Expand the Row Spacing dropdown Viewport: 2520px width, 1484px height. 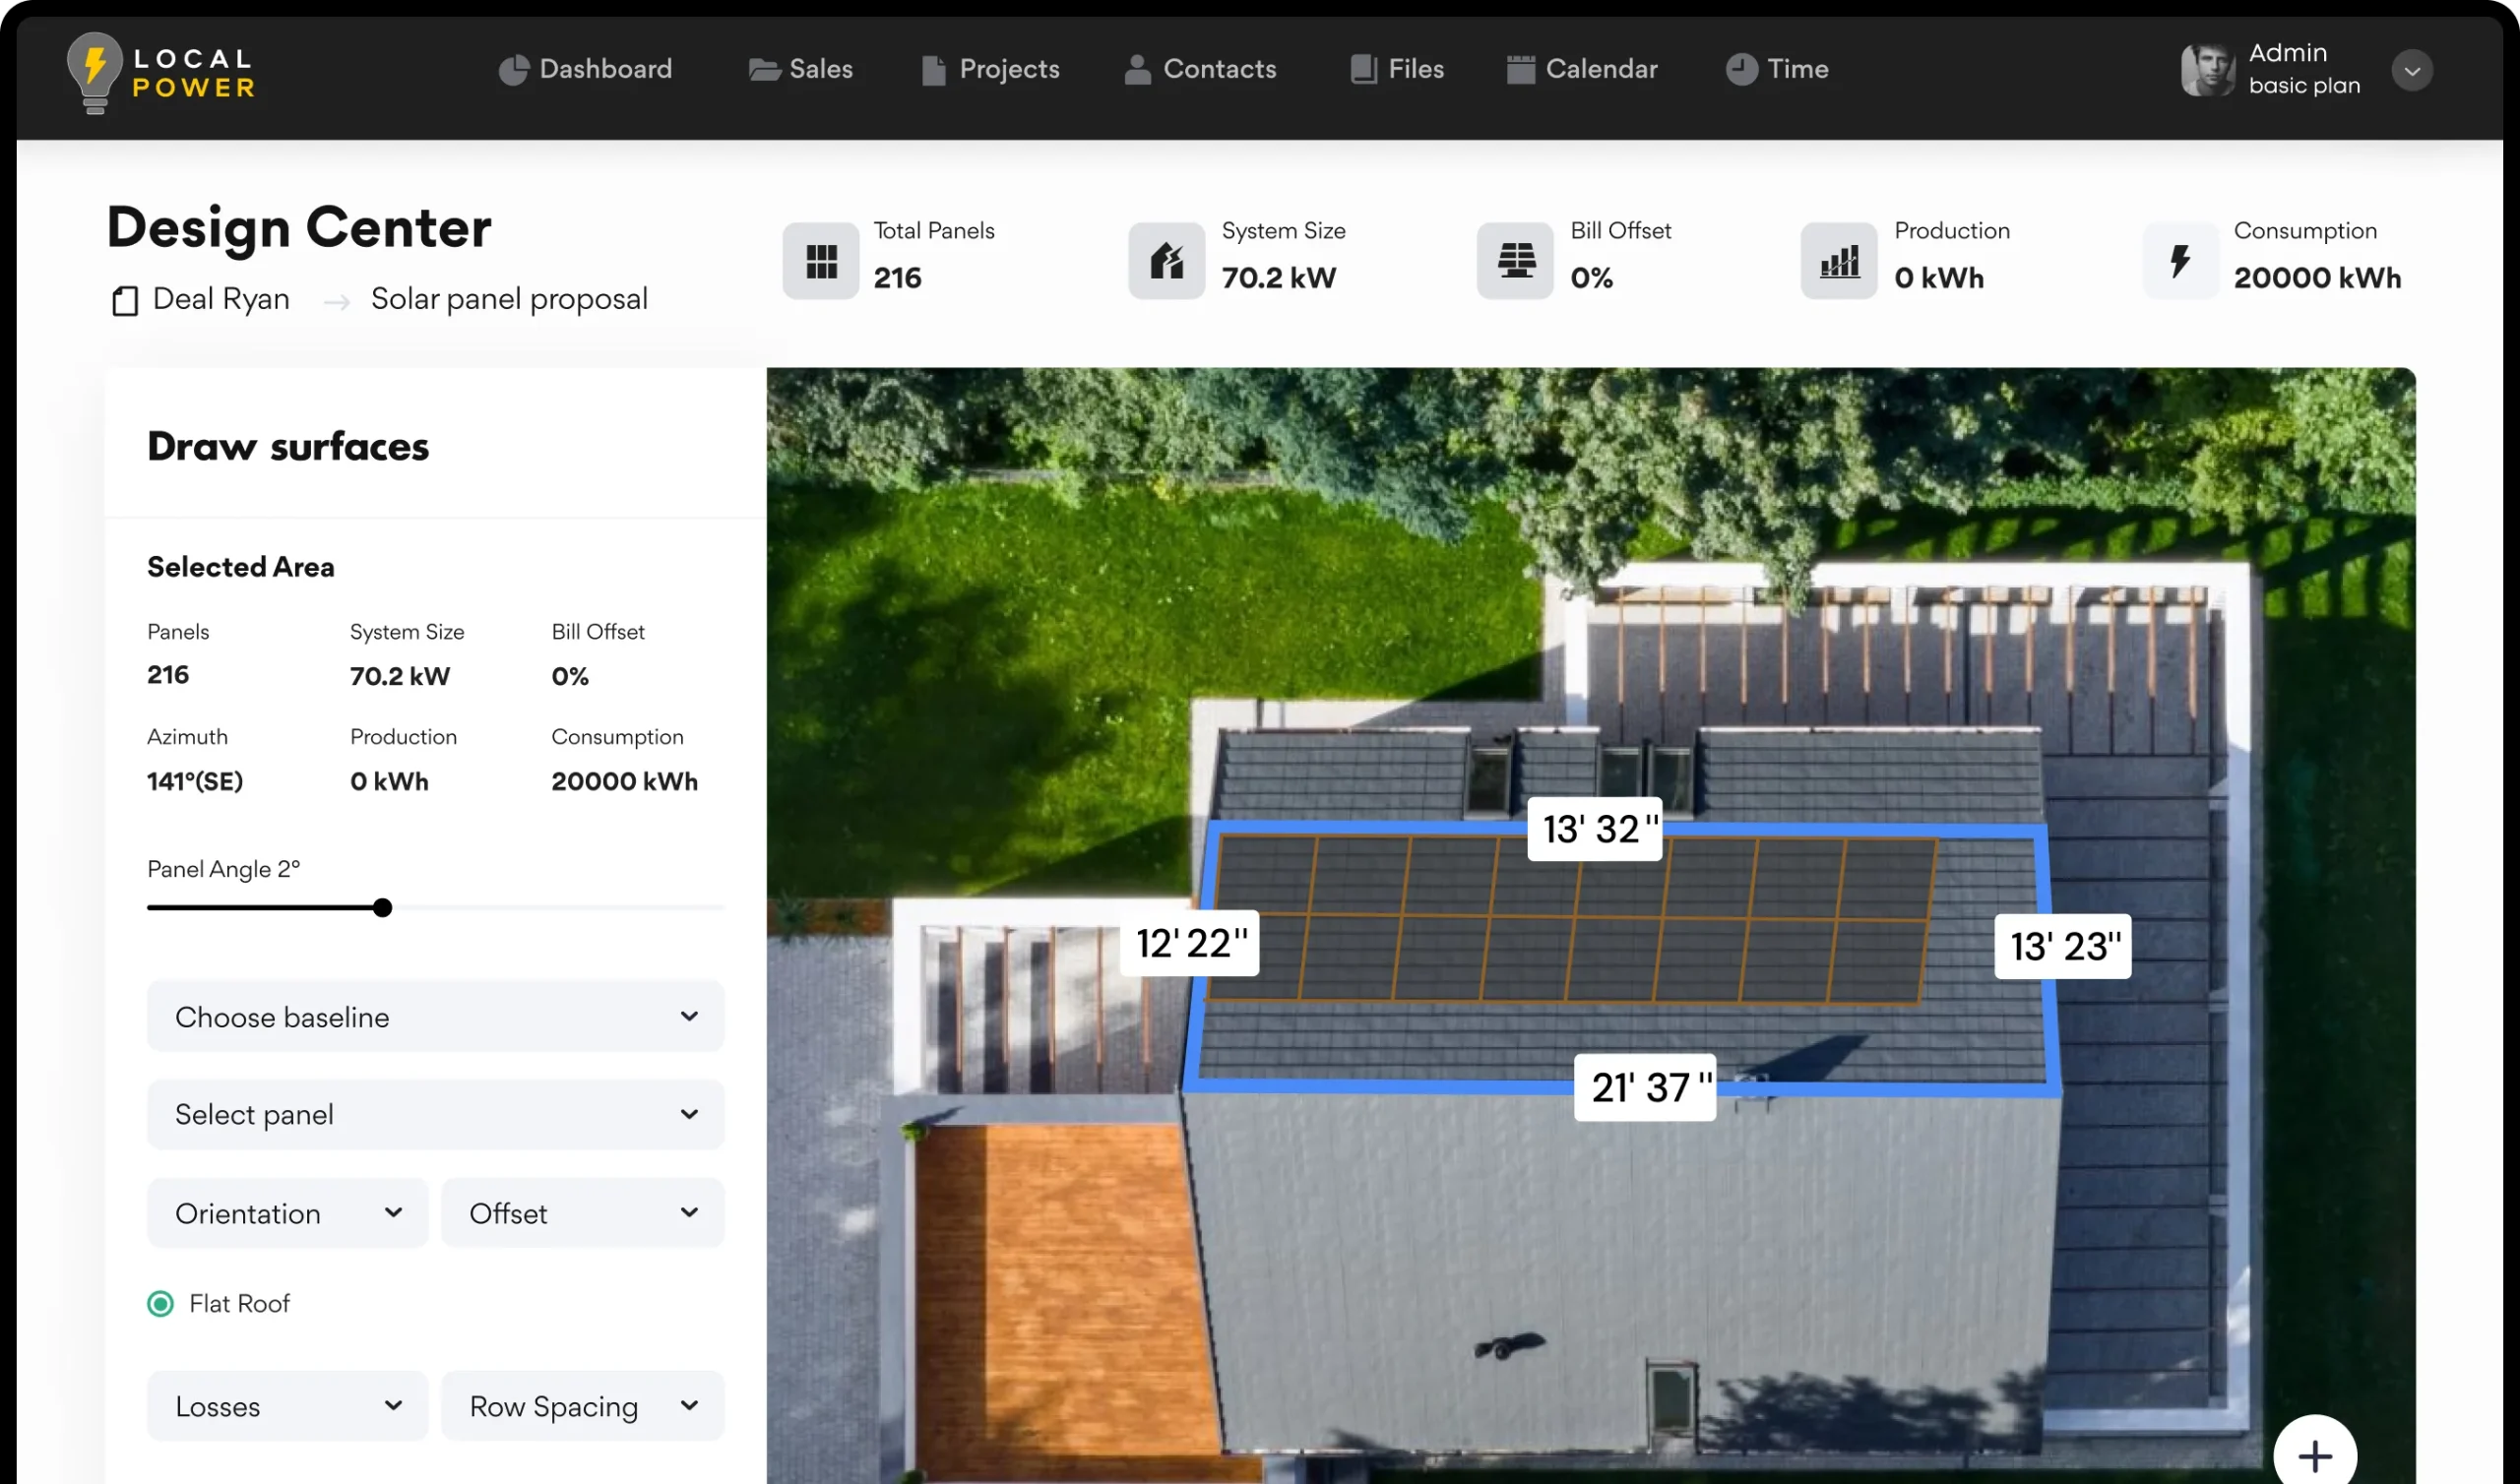(x=582, y=1407)
